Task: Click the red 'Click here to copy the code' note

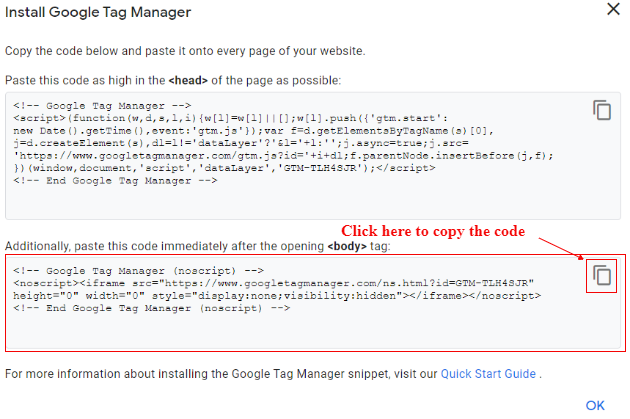Action: 433,231
